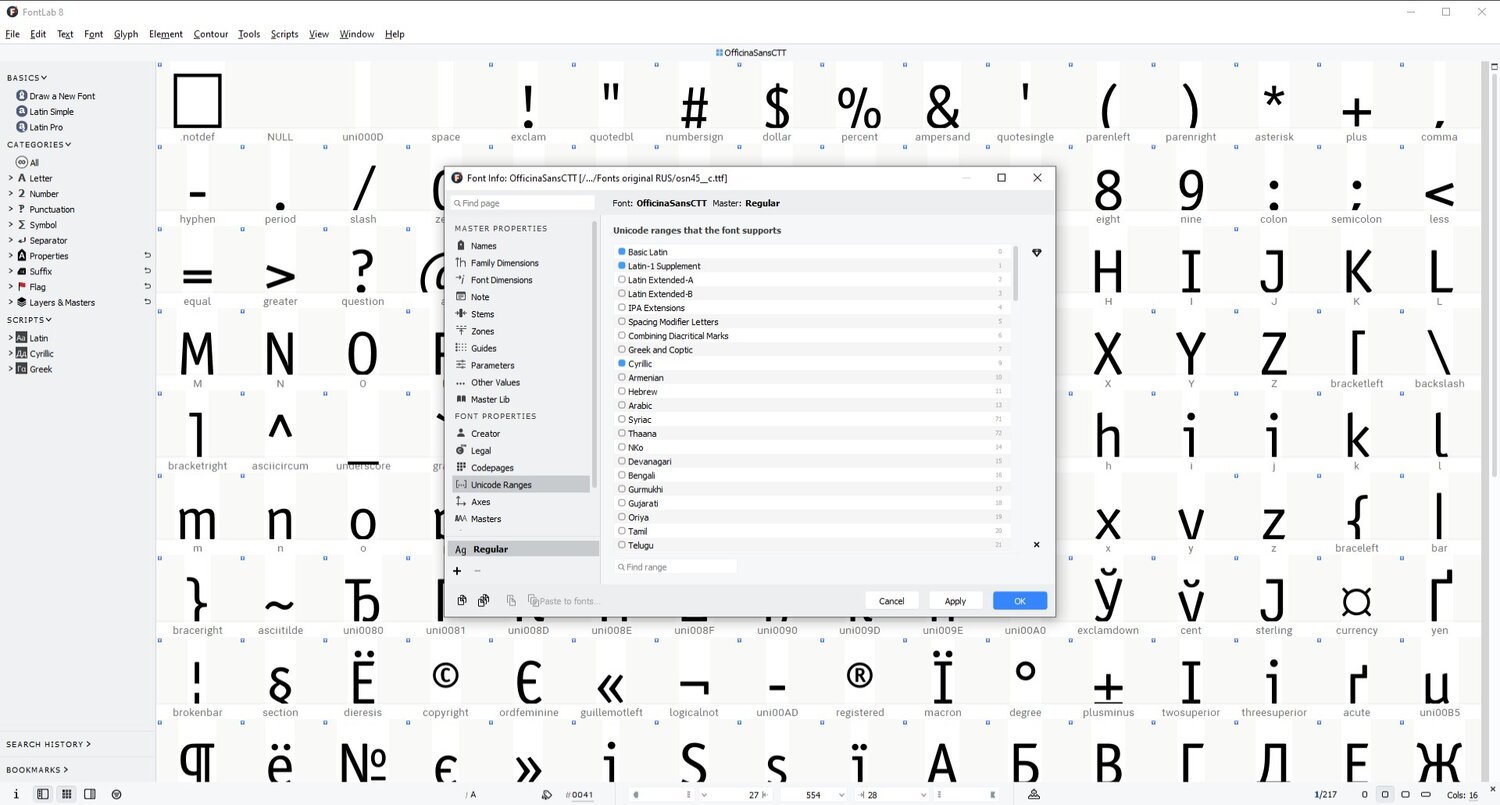Click the Draw a New Font icon
Screen dimensions: 1500x805
click(x=21, y=96)
